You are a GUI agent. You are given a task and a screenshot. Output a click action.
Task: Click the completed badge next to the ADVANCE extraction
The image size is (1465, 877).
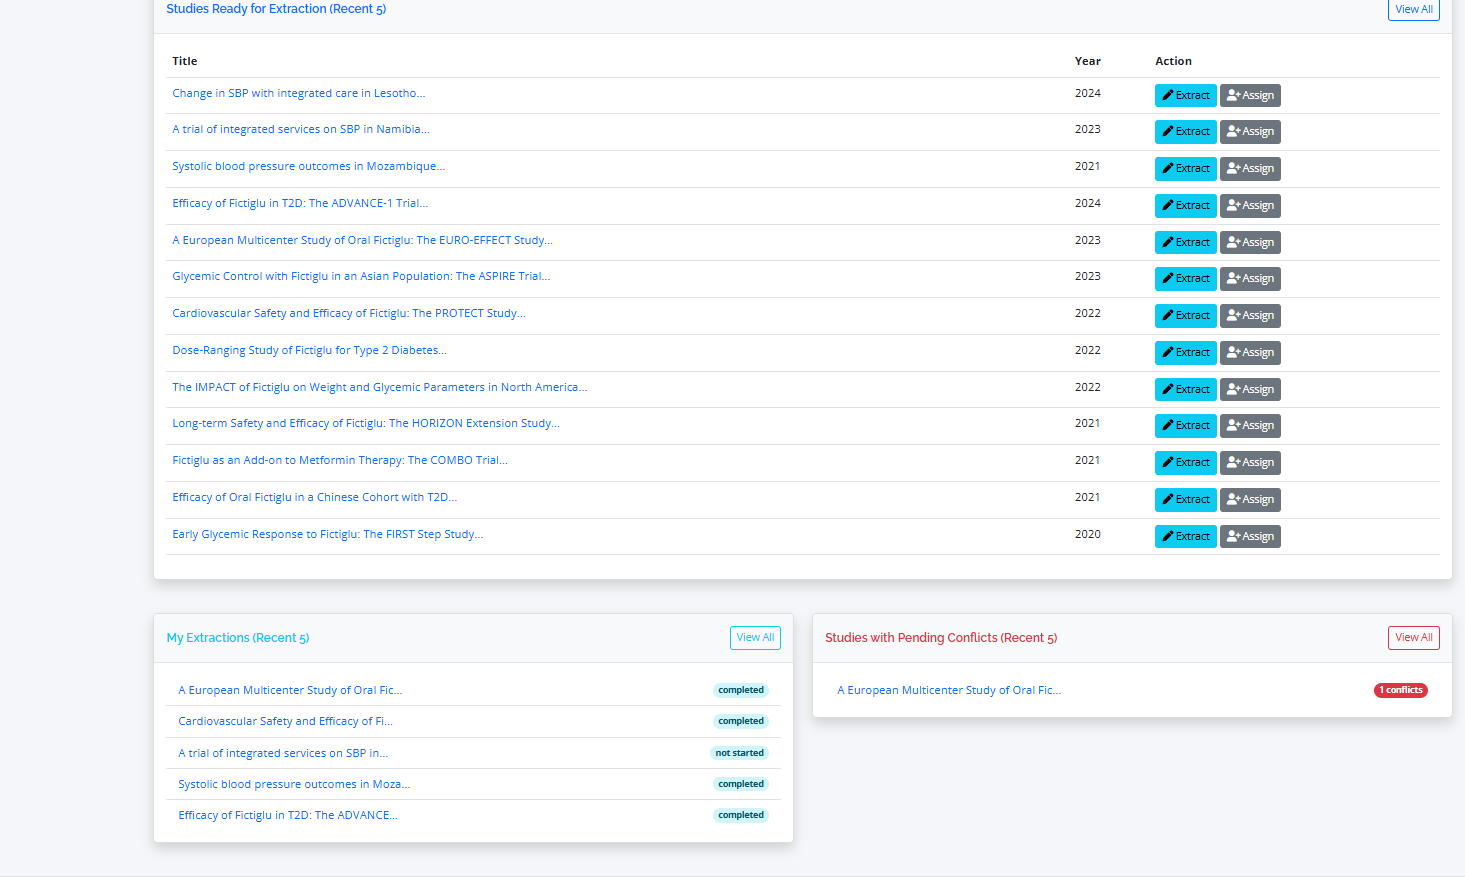740,814
